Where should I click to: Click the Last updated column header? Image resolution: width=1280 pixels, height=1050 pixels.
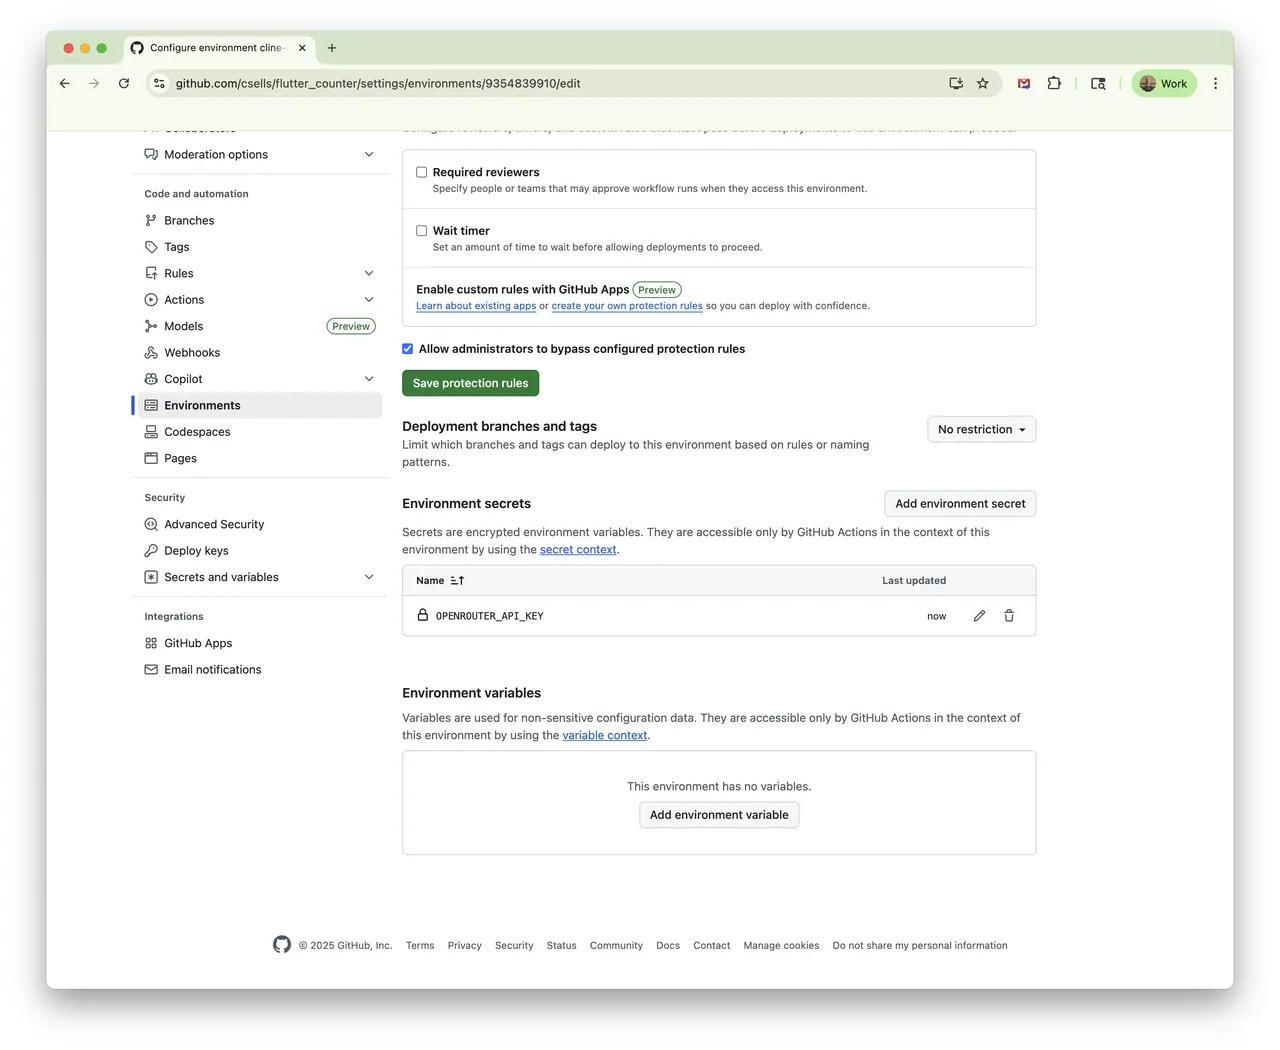[x=914, y=581]
